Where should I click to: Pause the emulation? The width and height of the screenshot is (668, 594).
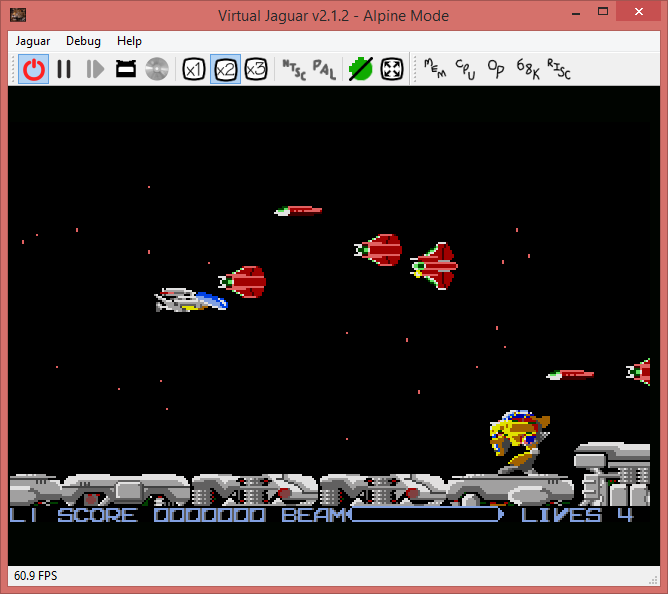[x=64, y=69]
